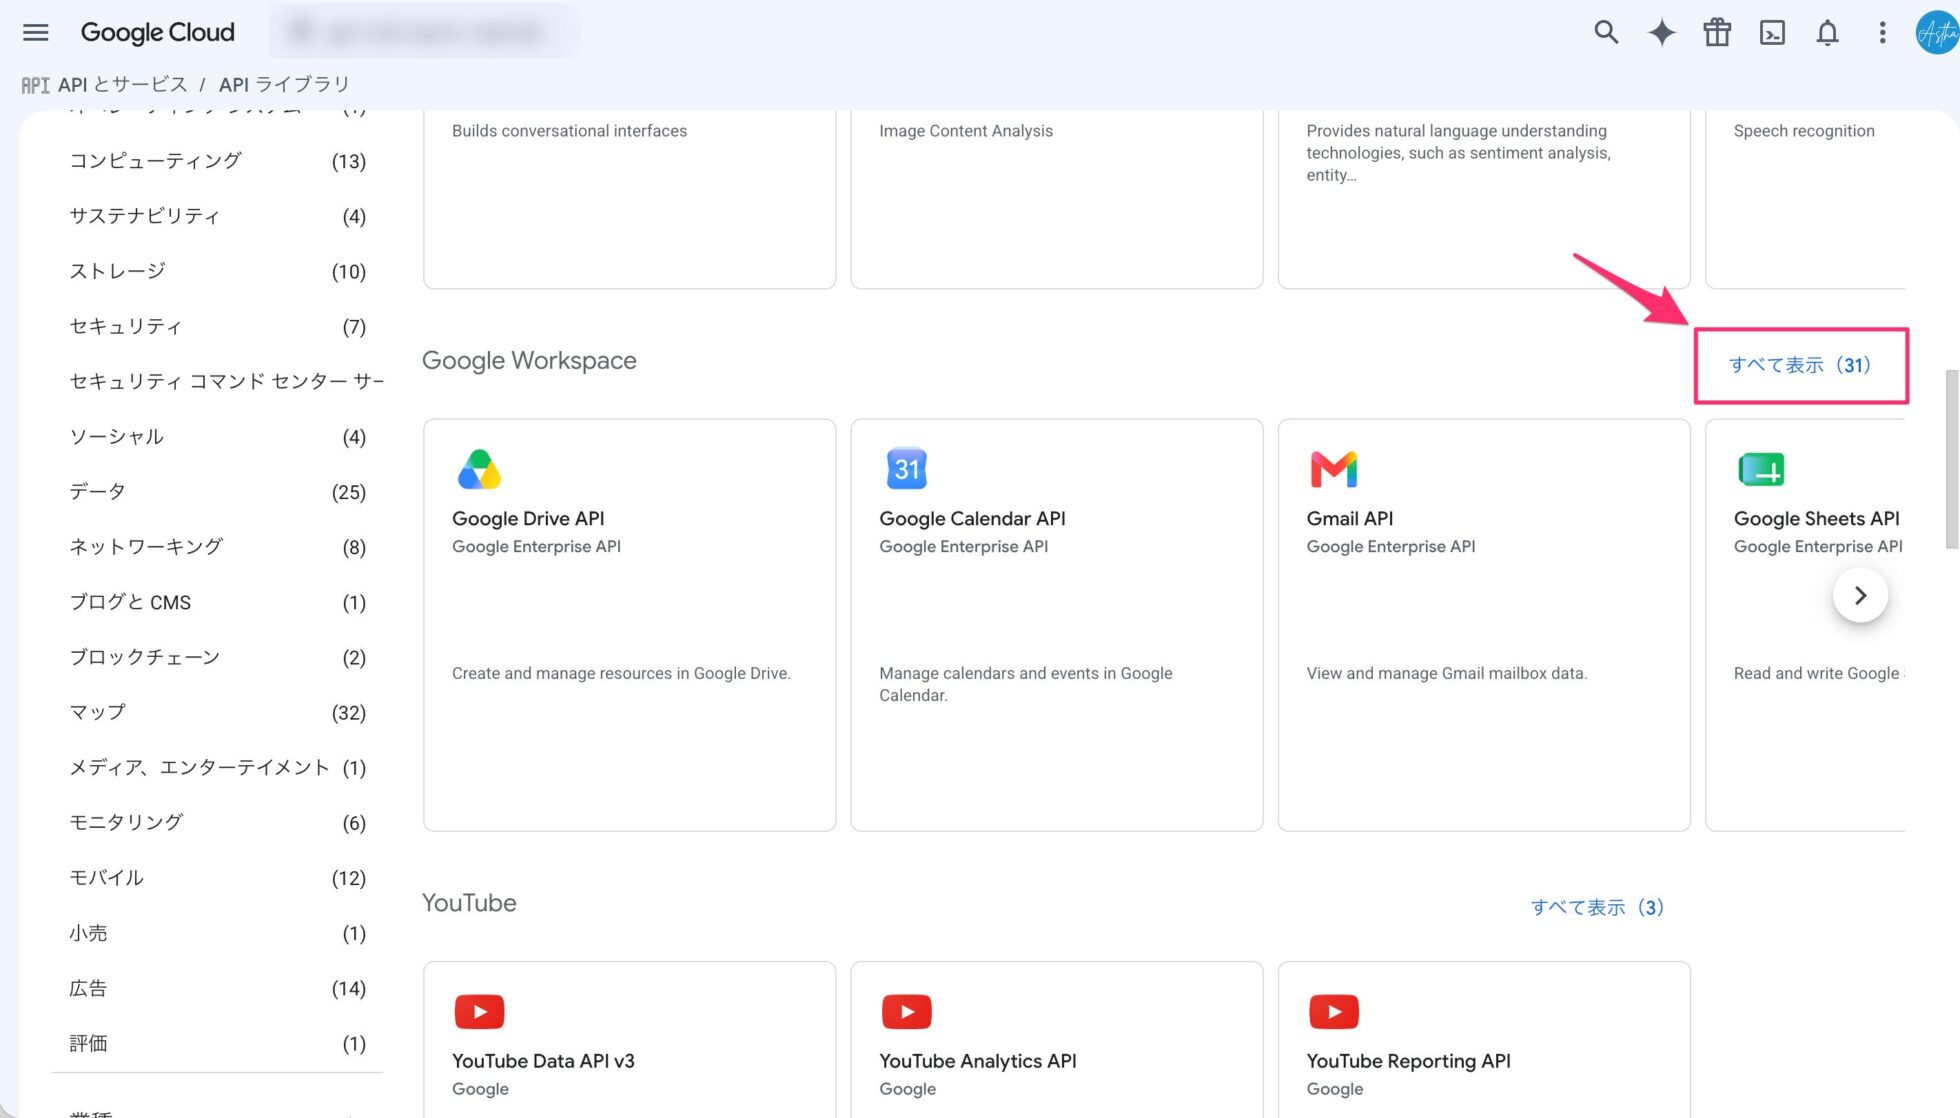
Task: Open YouTube Reporting API title
Action: pyautogui.click(x=1408, y=1060)
